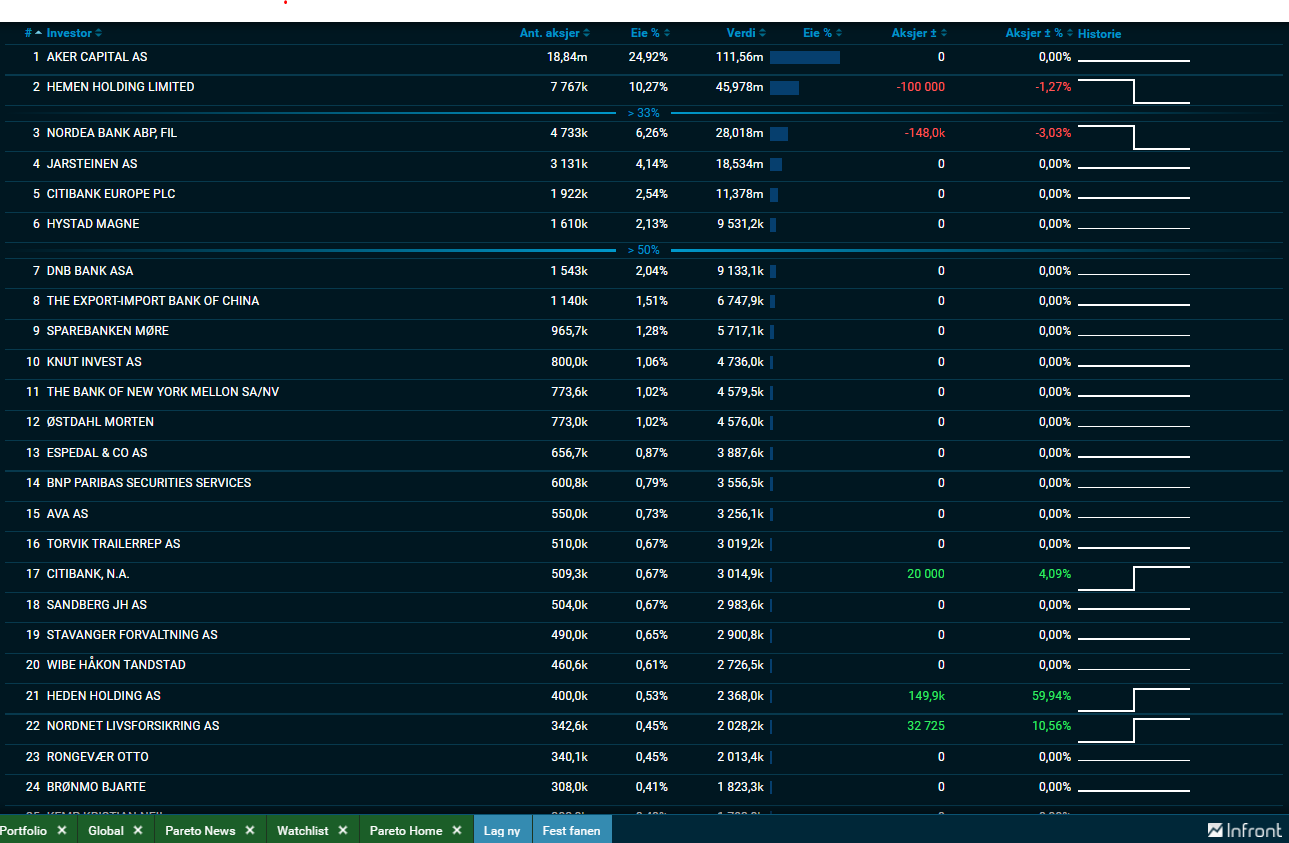Select NORDEA BANK ABP, FIL investor
Image resolution: width=1289 pixels, height=843 pixels.
(112, 132)
